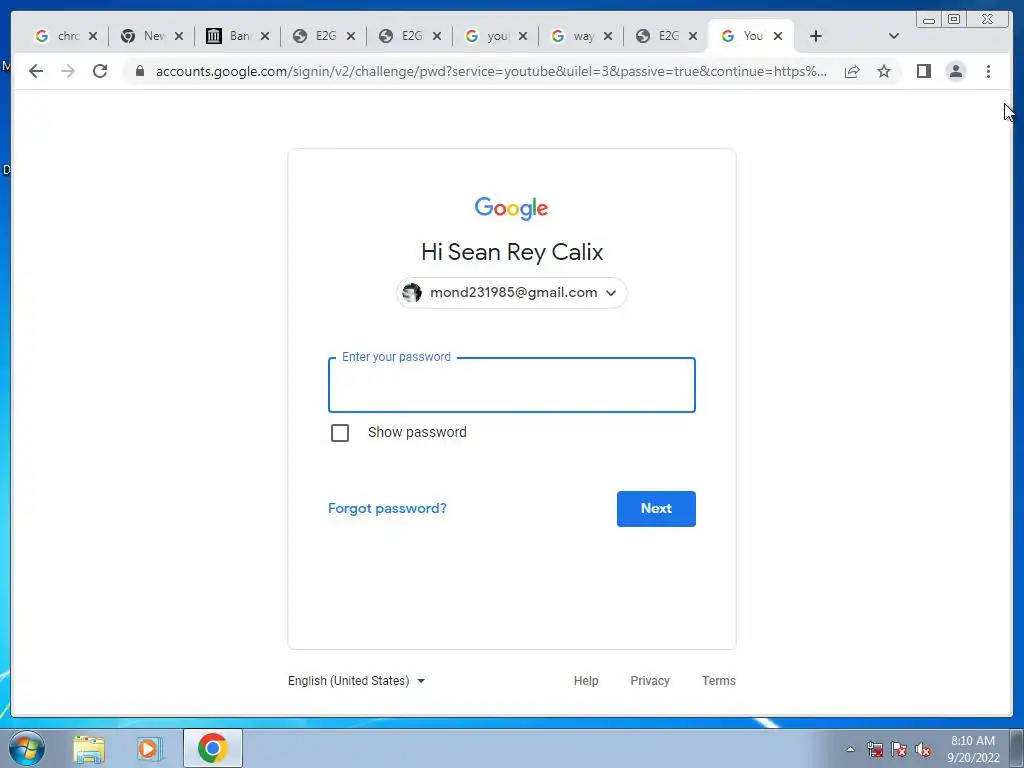This screenshot has height=768, width=1024.
Task: Open the Windows Start menu
Action: click(x=27, y=748)
